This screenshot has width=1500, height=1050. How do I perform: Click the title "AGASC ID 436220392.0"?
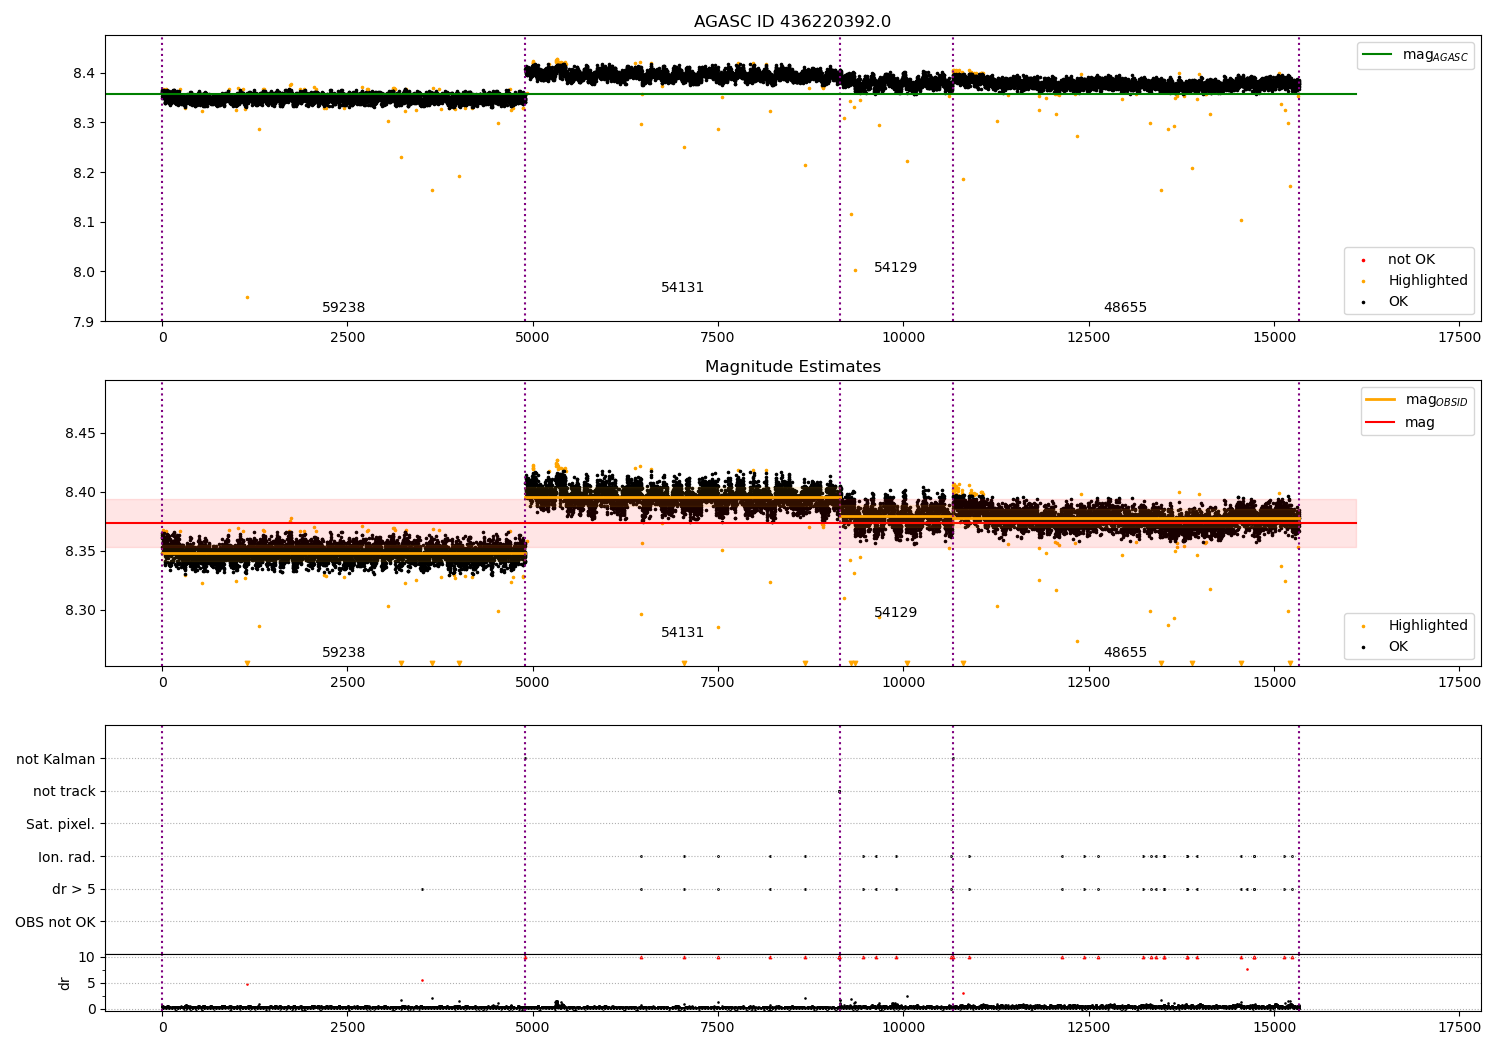(x=792, y=22)
